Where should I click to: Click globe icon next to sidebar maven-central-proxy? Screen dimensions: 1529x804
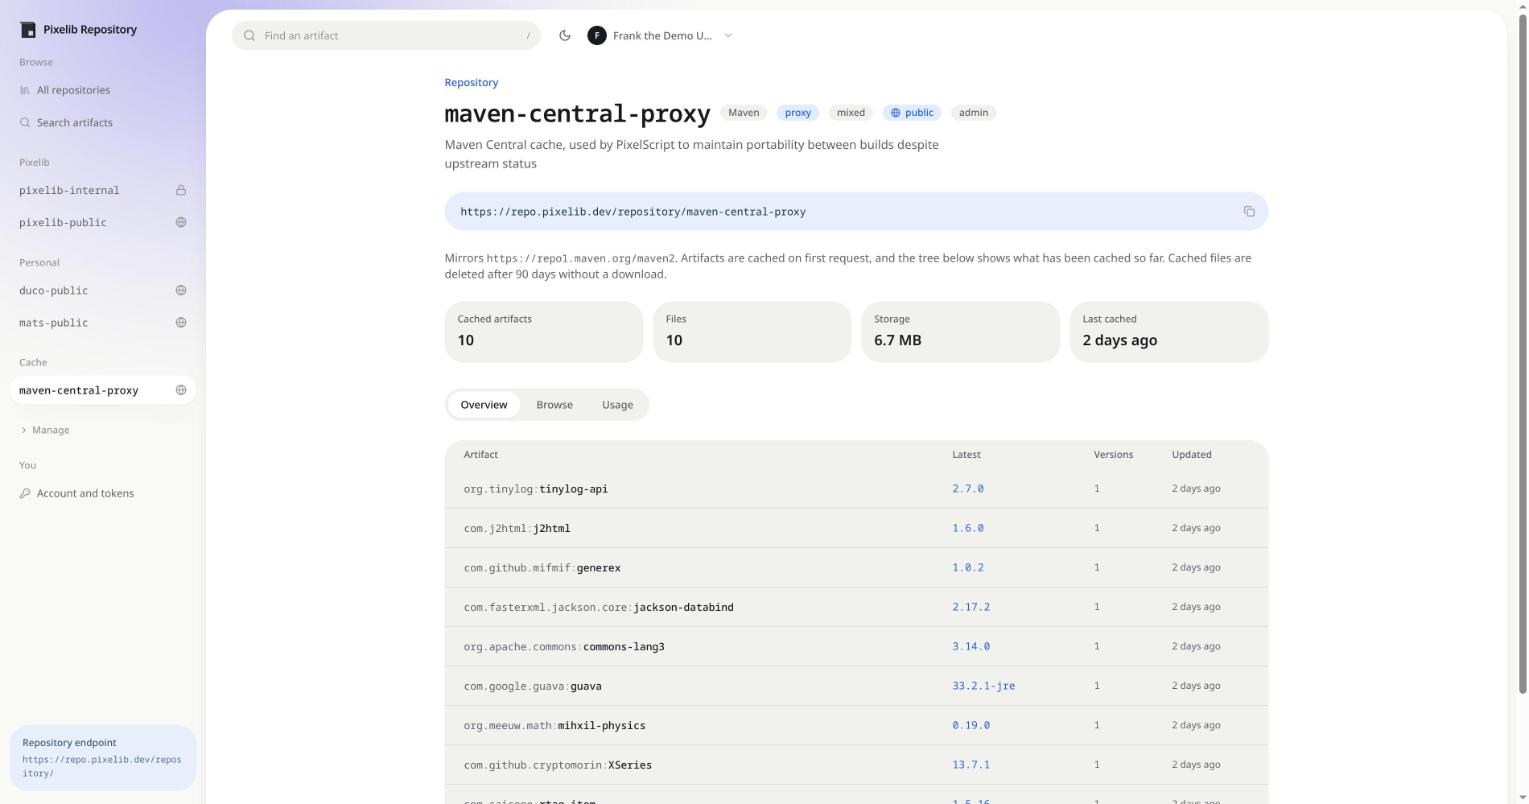(x=181, y=390)
